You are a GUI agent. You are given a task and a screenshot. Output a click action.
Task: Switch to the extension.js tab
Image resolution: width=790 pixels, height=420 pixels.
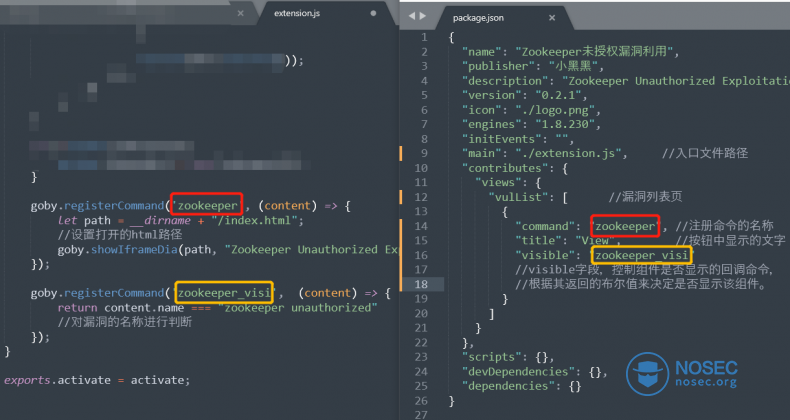[297, 14]
